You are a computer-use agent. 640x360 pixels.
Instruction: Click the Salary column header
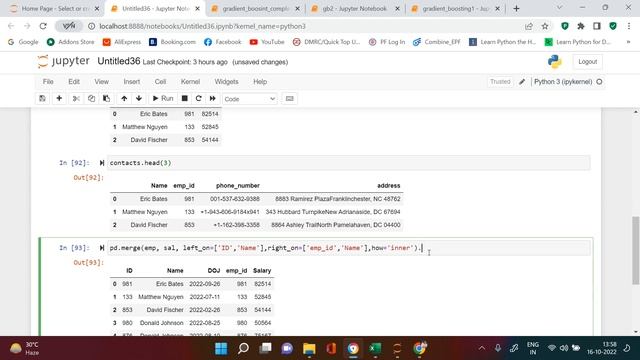pyautogui.click(x=262, y=271)
